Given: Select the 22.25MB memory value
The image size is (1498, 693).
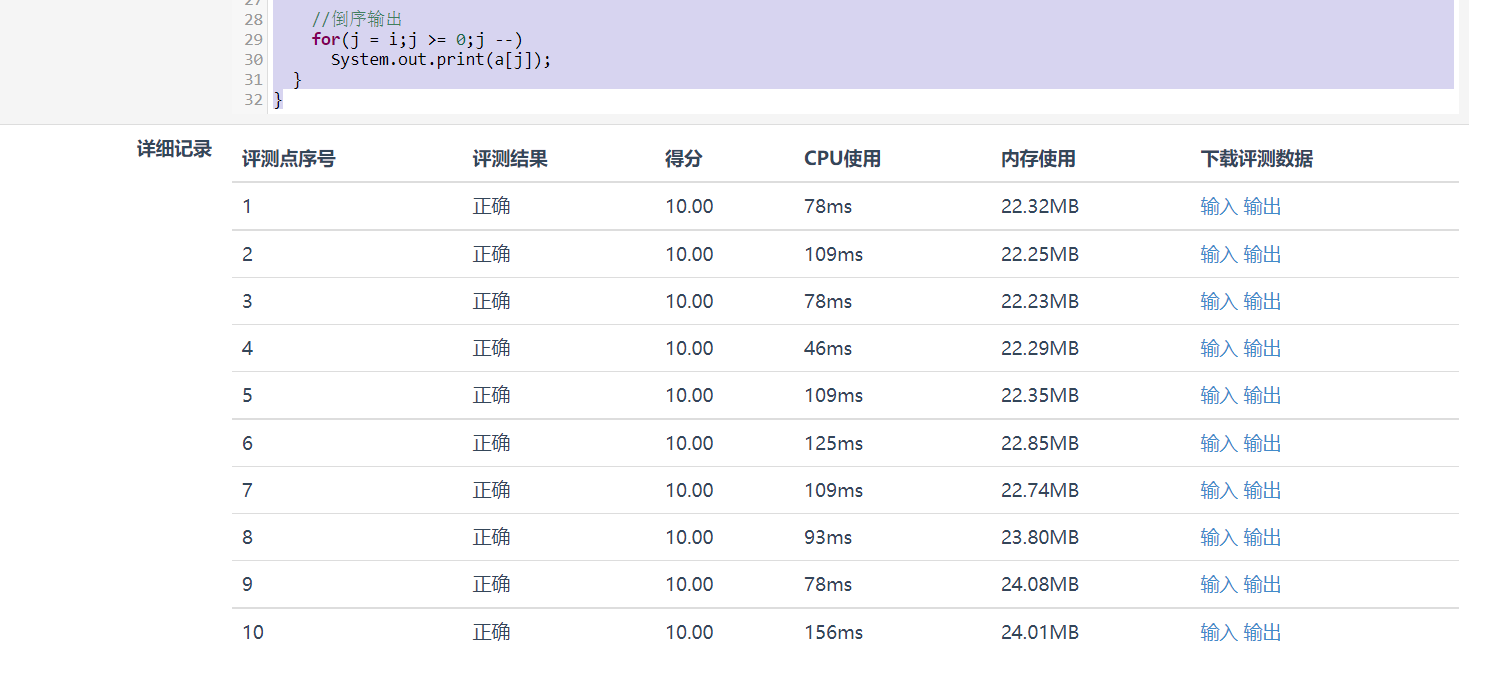Looking at the screenshot, I should coord(1040,254).
